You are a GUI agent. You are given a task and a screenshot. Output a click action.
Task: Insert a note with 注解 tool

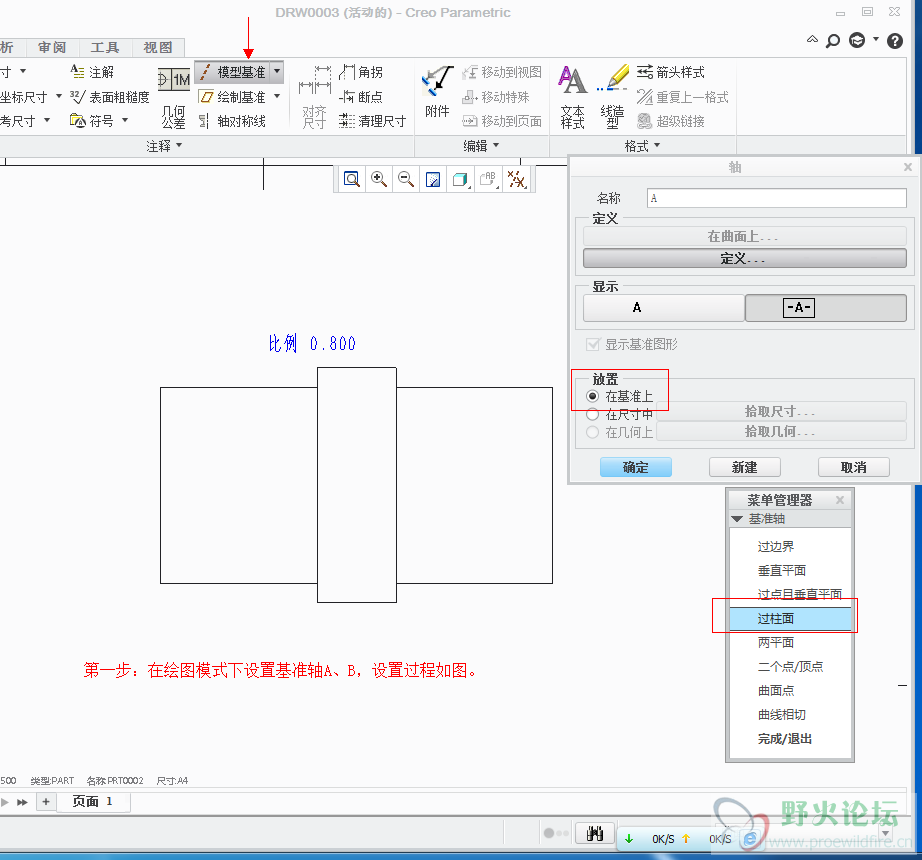(92, 72)
